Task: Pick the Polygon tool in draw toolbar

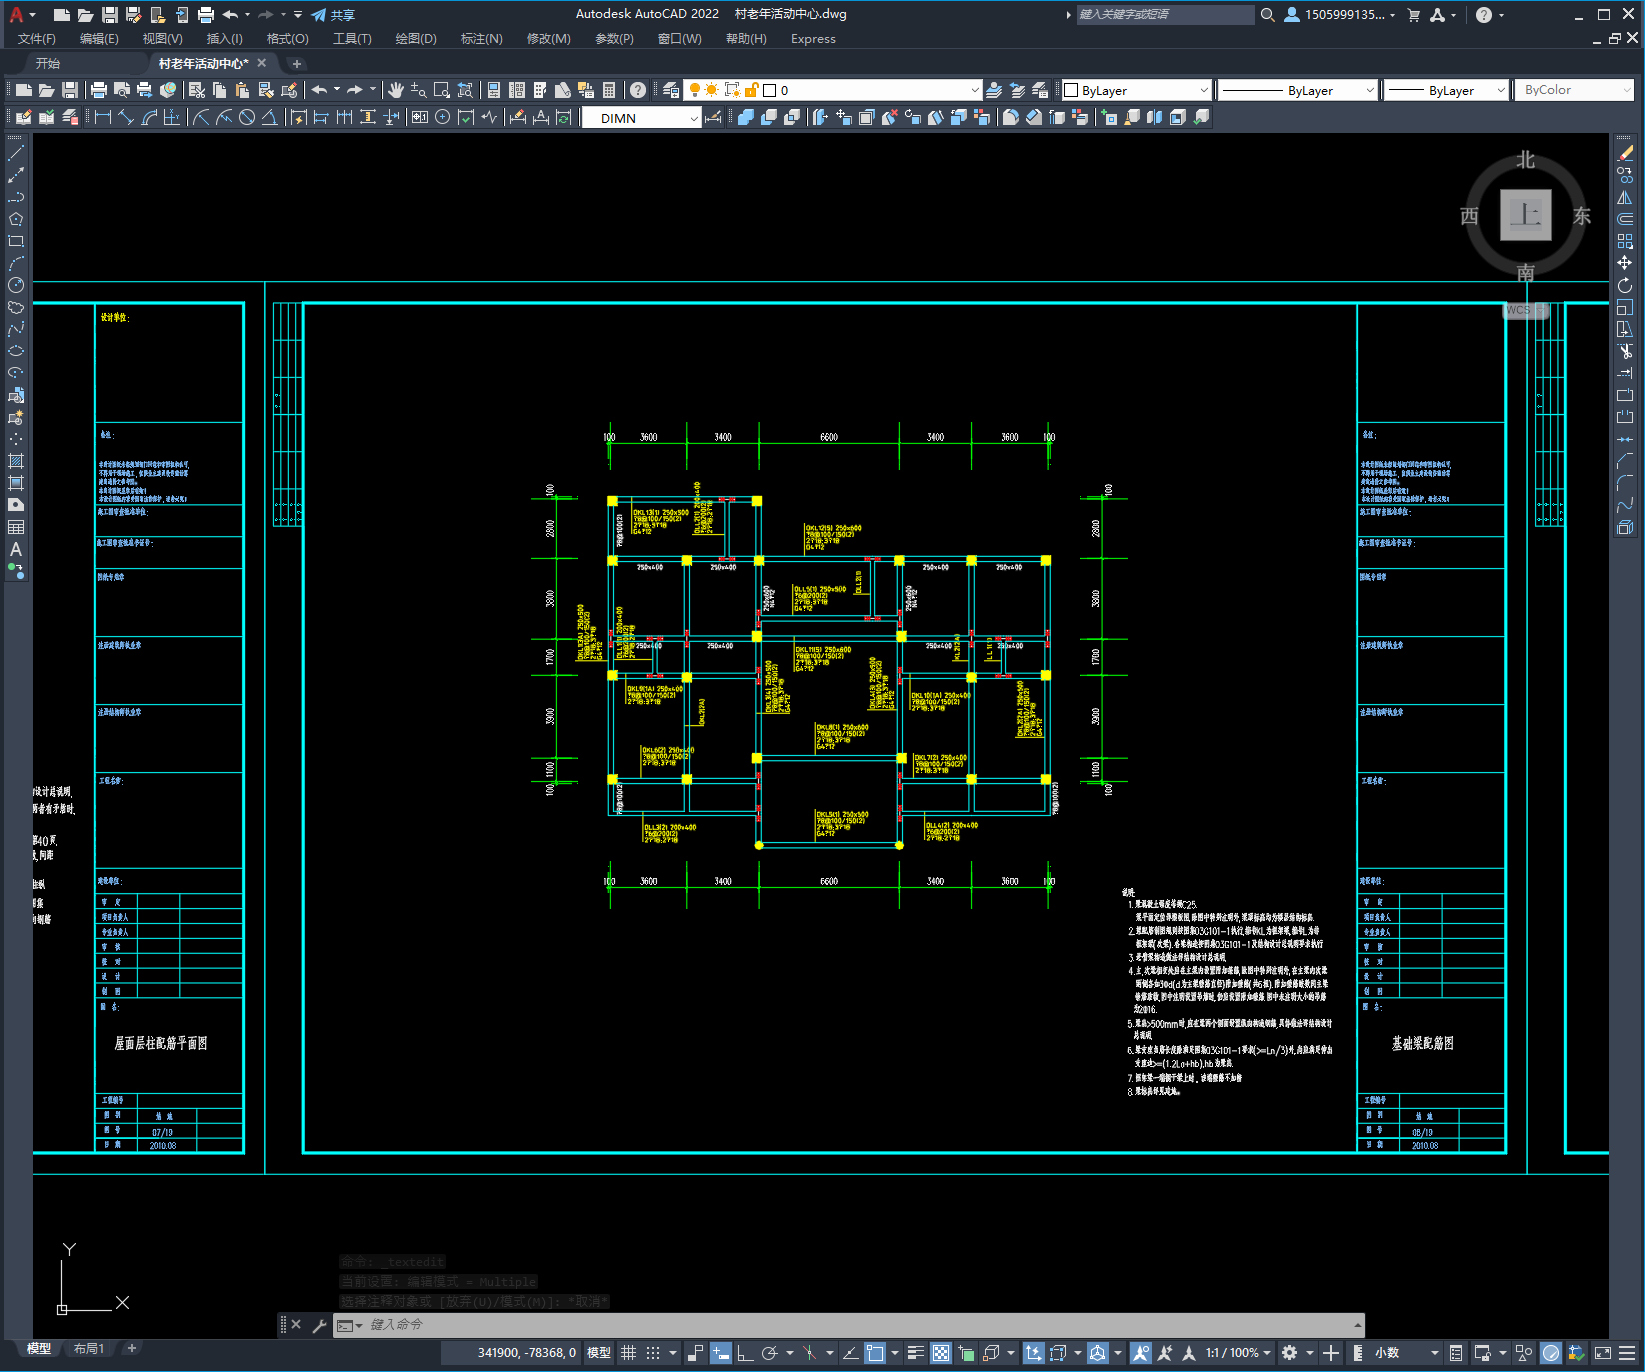Action: pyautogui.click(x=16, y=219)
